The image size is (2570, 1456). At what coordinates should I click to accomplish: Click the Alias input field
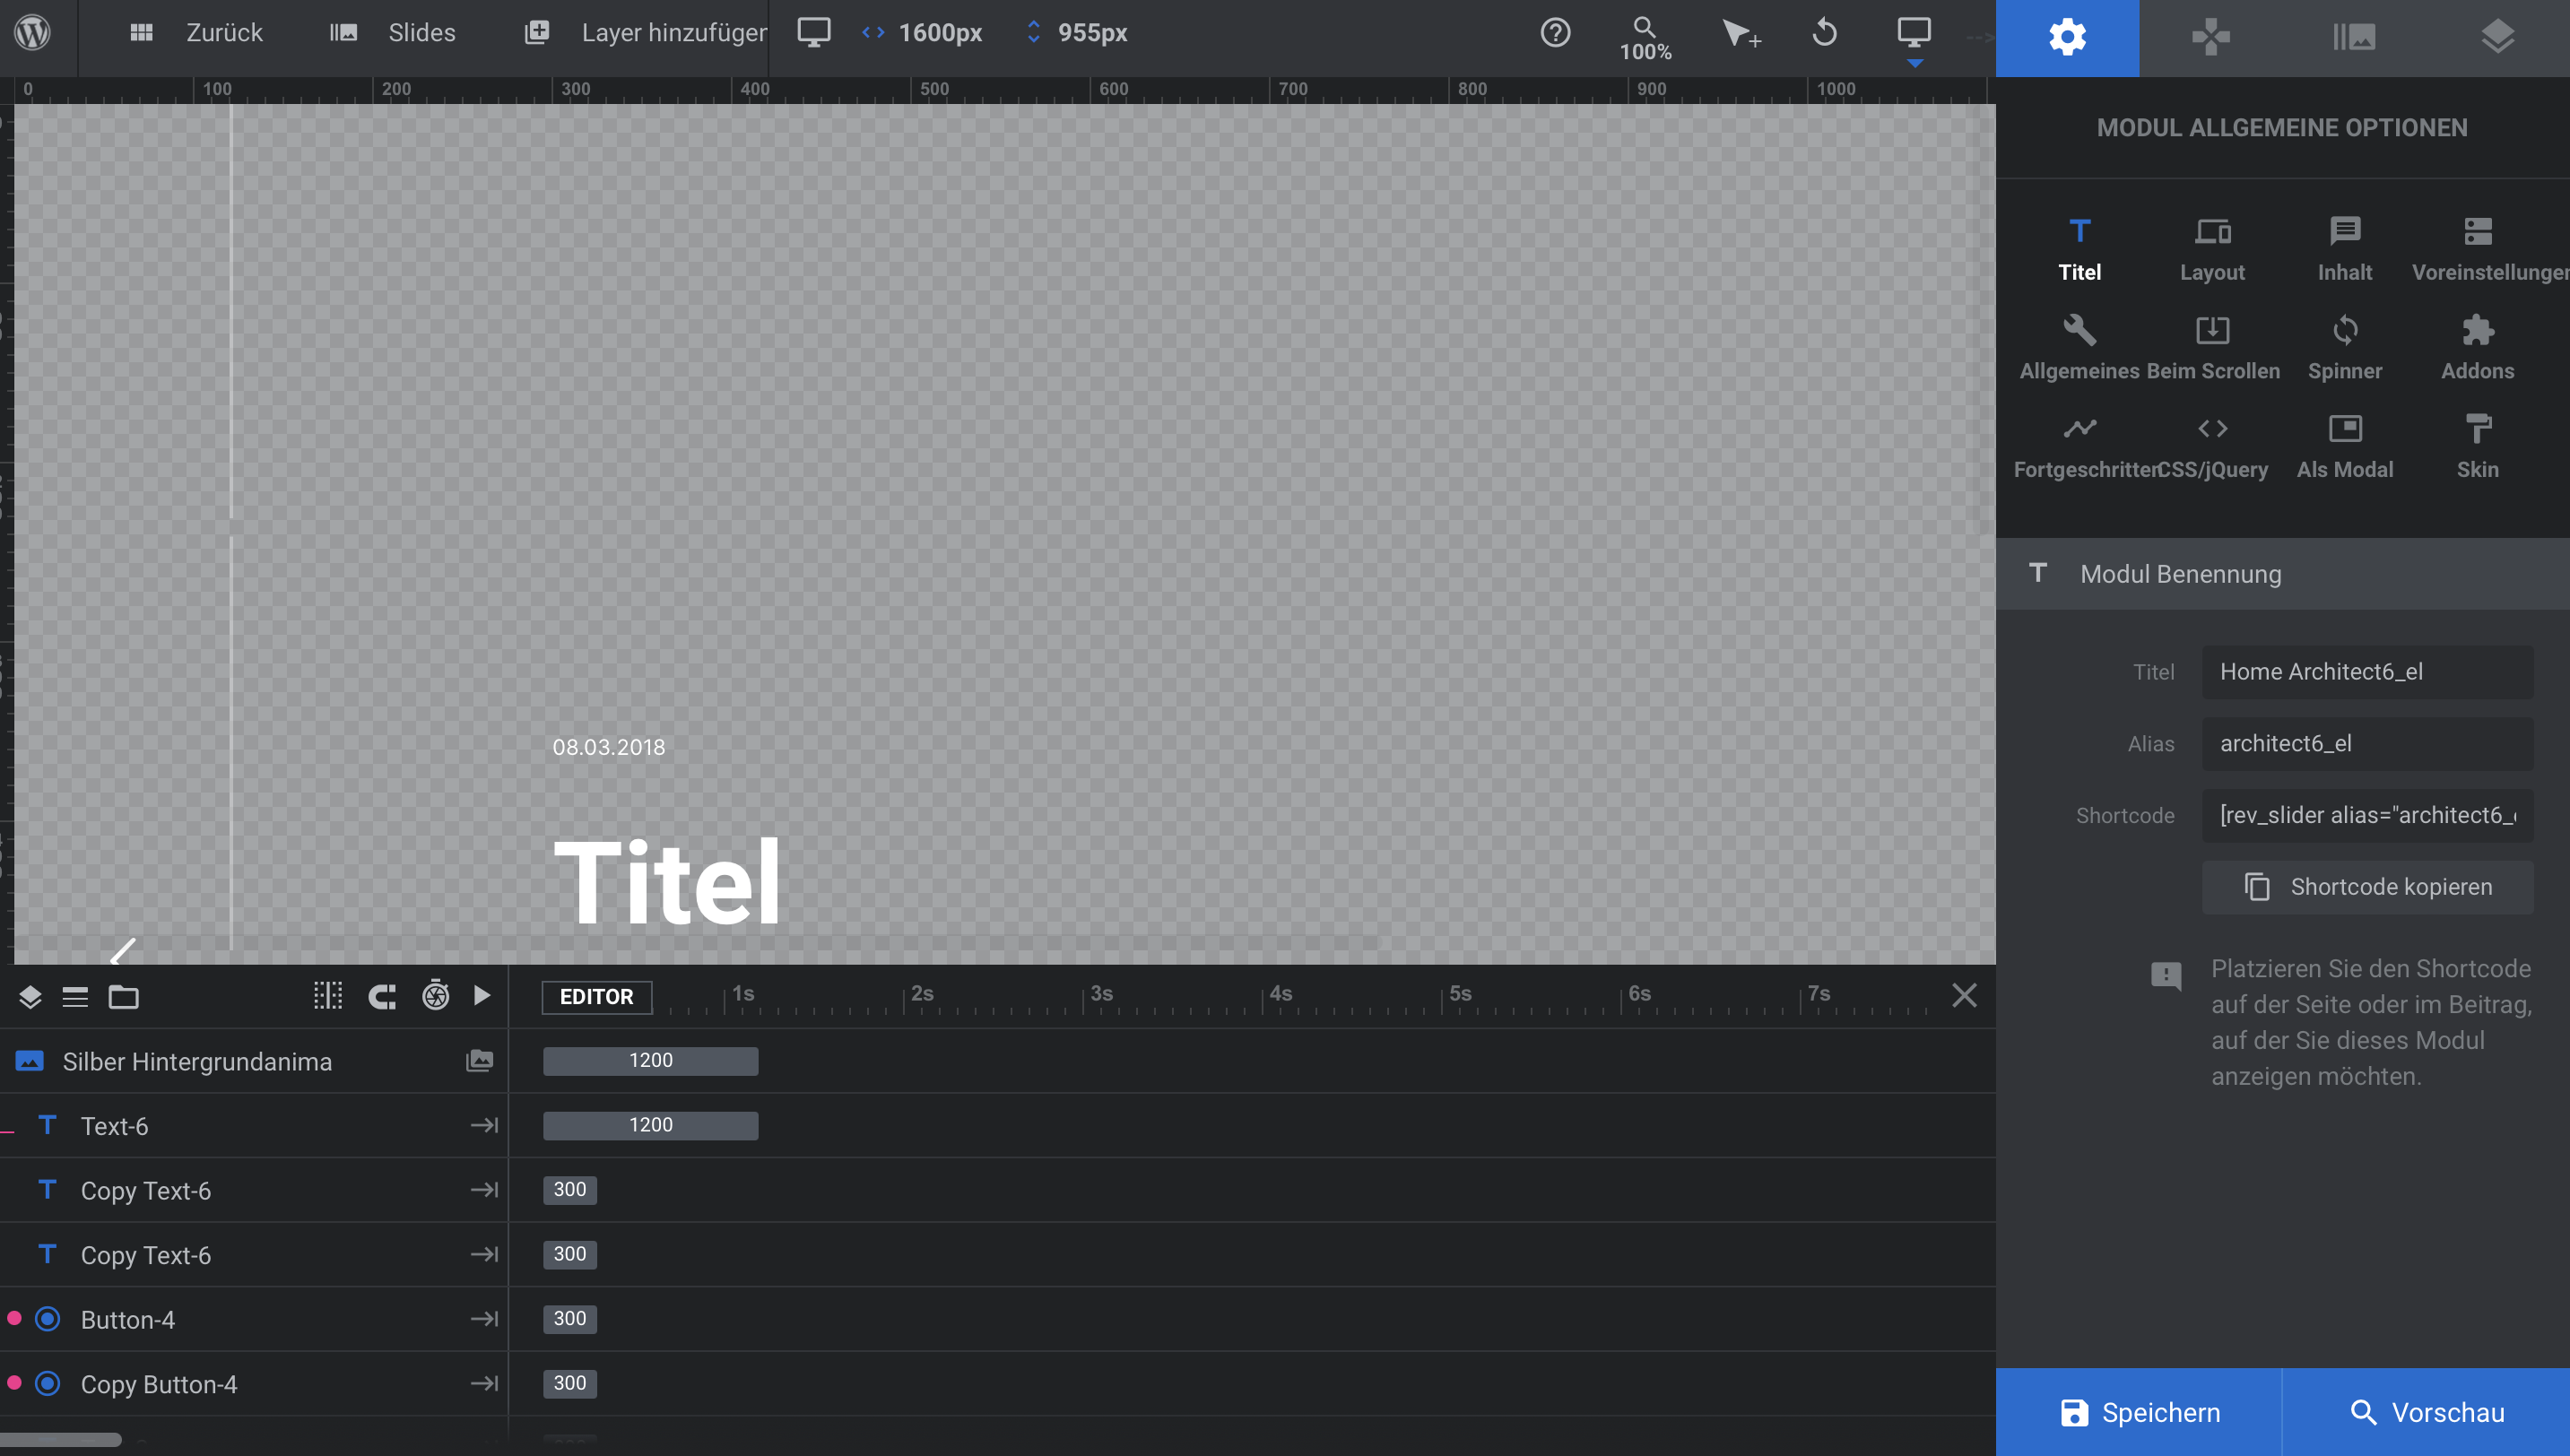point(2367,743)
